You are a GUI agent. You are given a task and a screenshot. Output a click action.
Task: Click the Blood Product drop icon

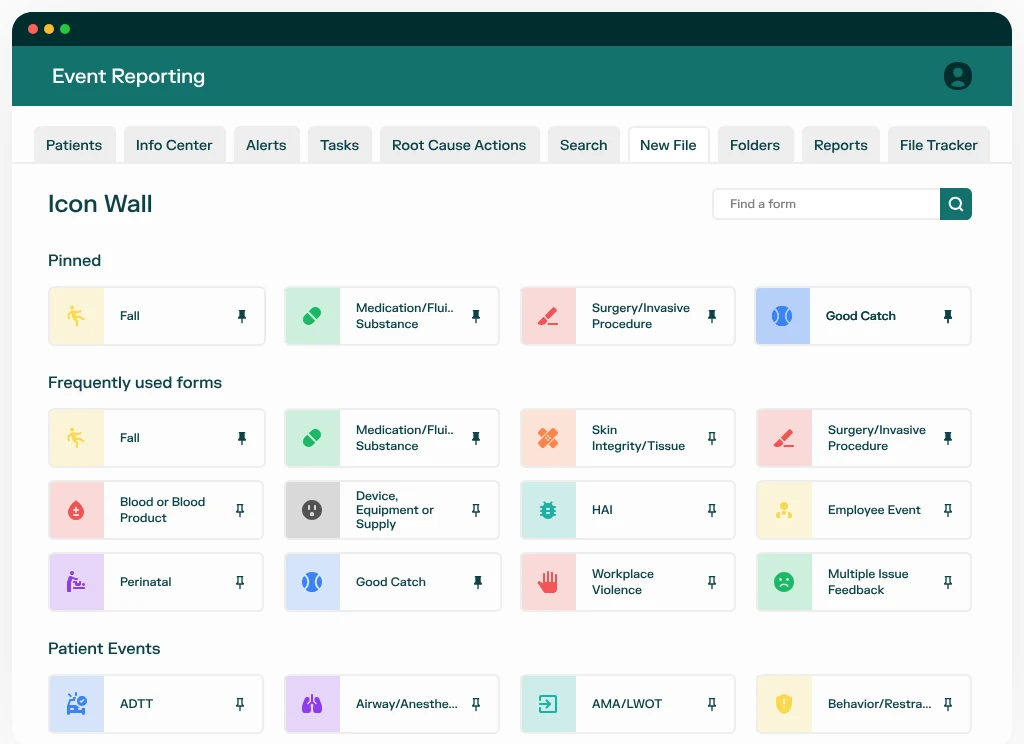76,510
